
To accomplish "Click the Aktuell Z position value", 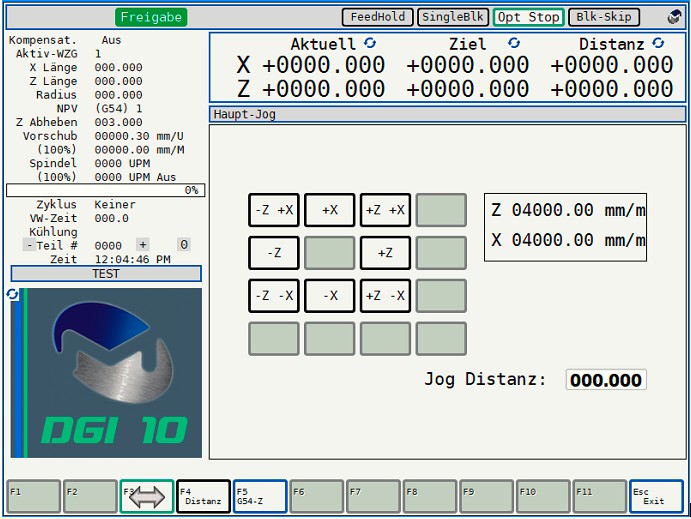I will [323, 89].
